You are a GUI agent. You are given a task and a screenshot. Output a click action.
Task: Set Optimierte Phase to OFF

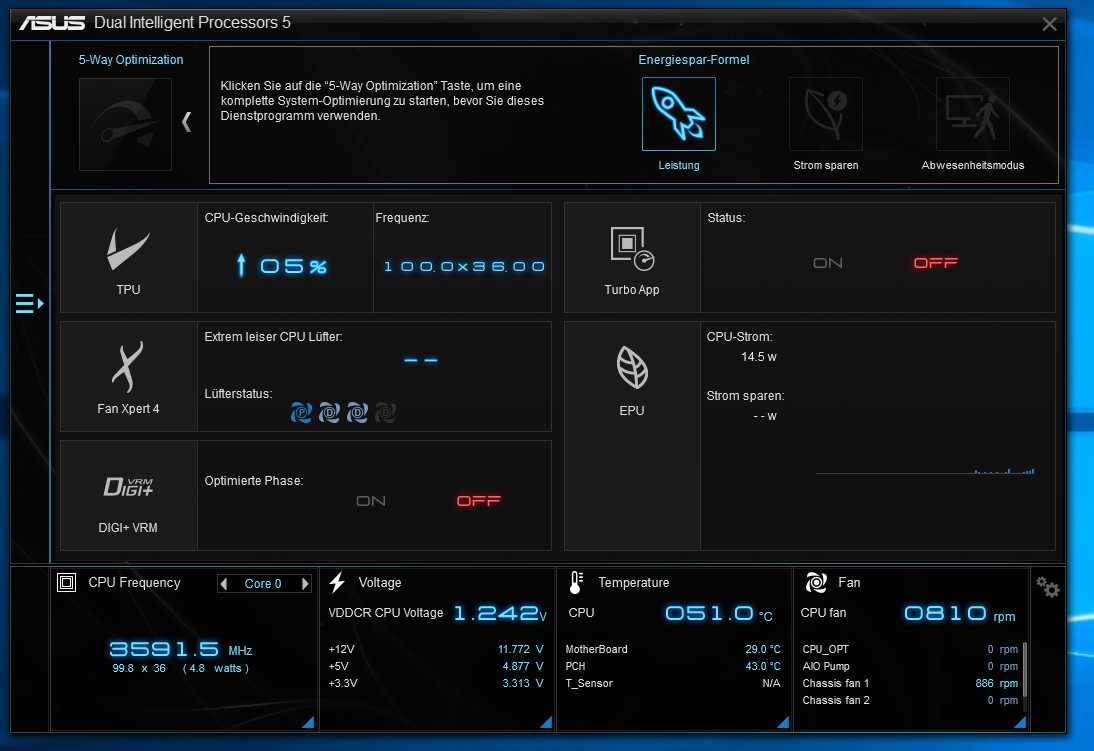tap(479, 501)
